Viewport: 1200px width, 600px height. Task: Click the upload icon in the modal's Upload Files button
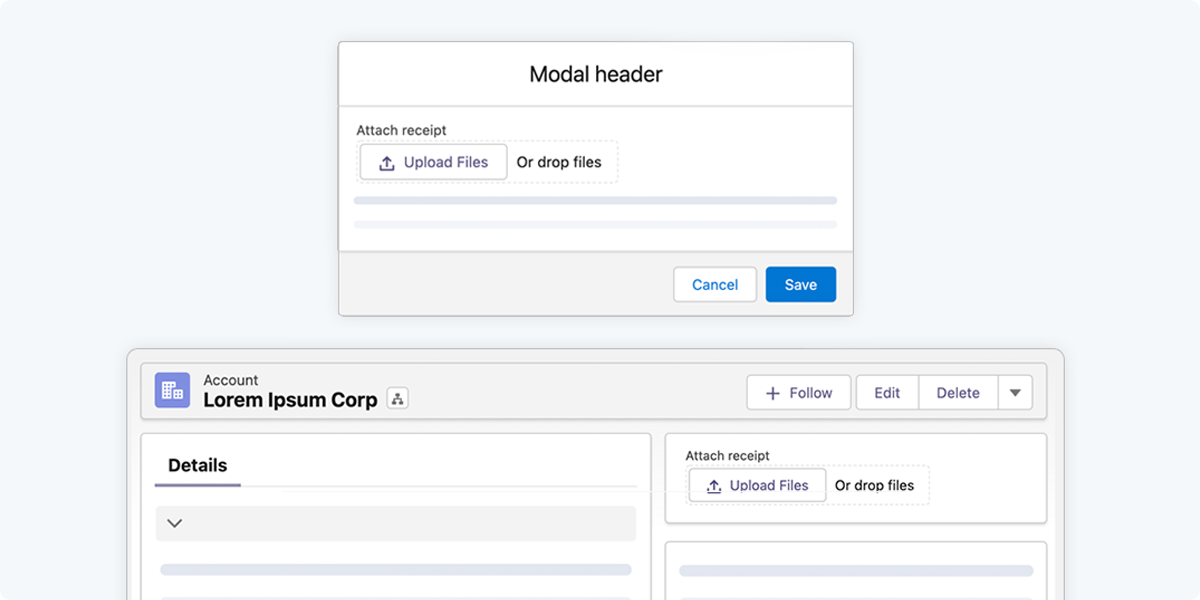(x=386, y=162)
